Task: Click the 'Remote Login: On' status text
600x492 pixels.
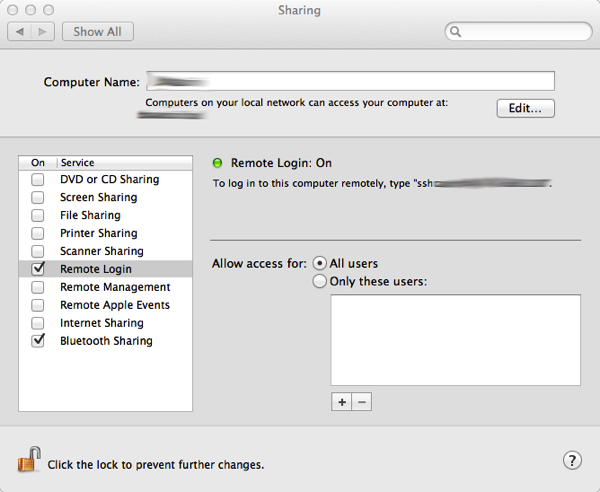Action: [x=281, y=163]
